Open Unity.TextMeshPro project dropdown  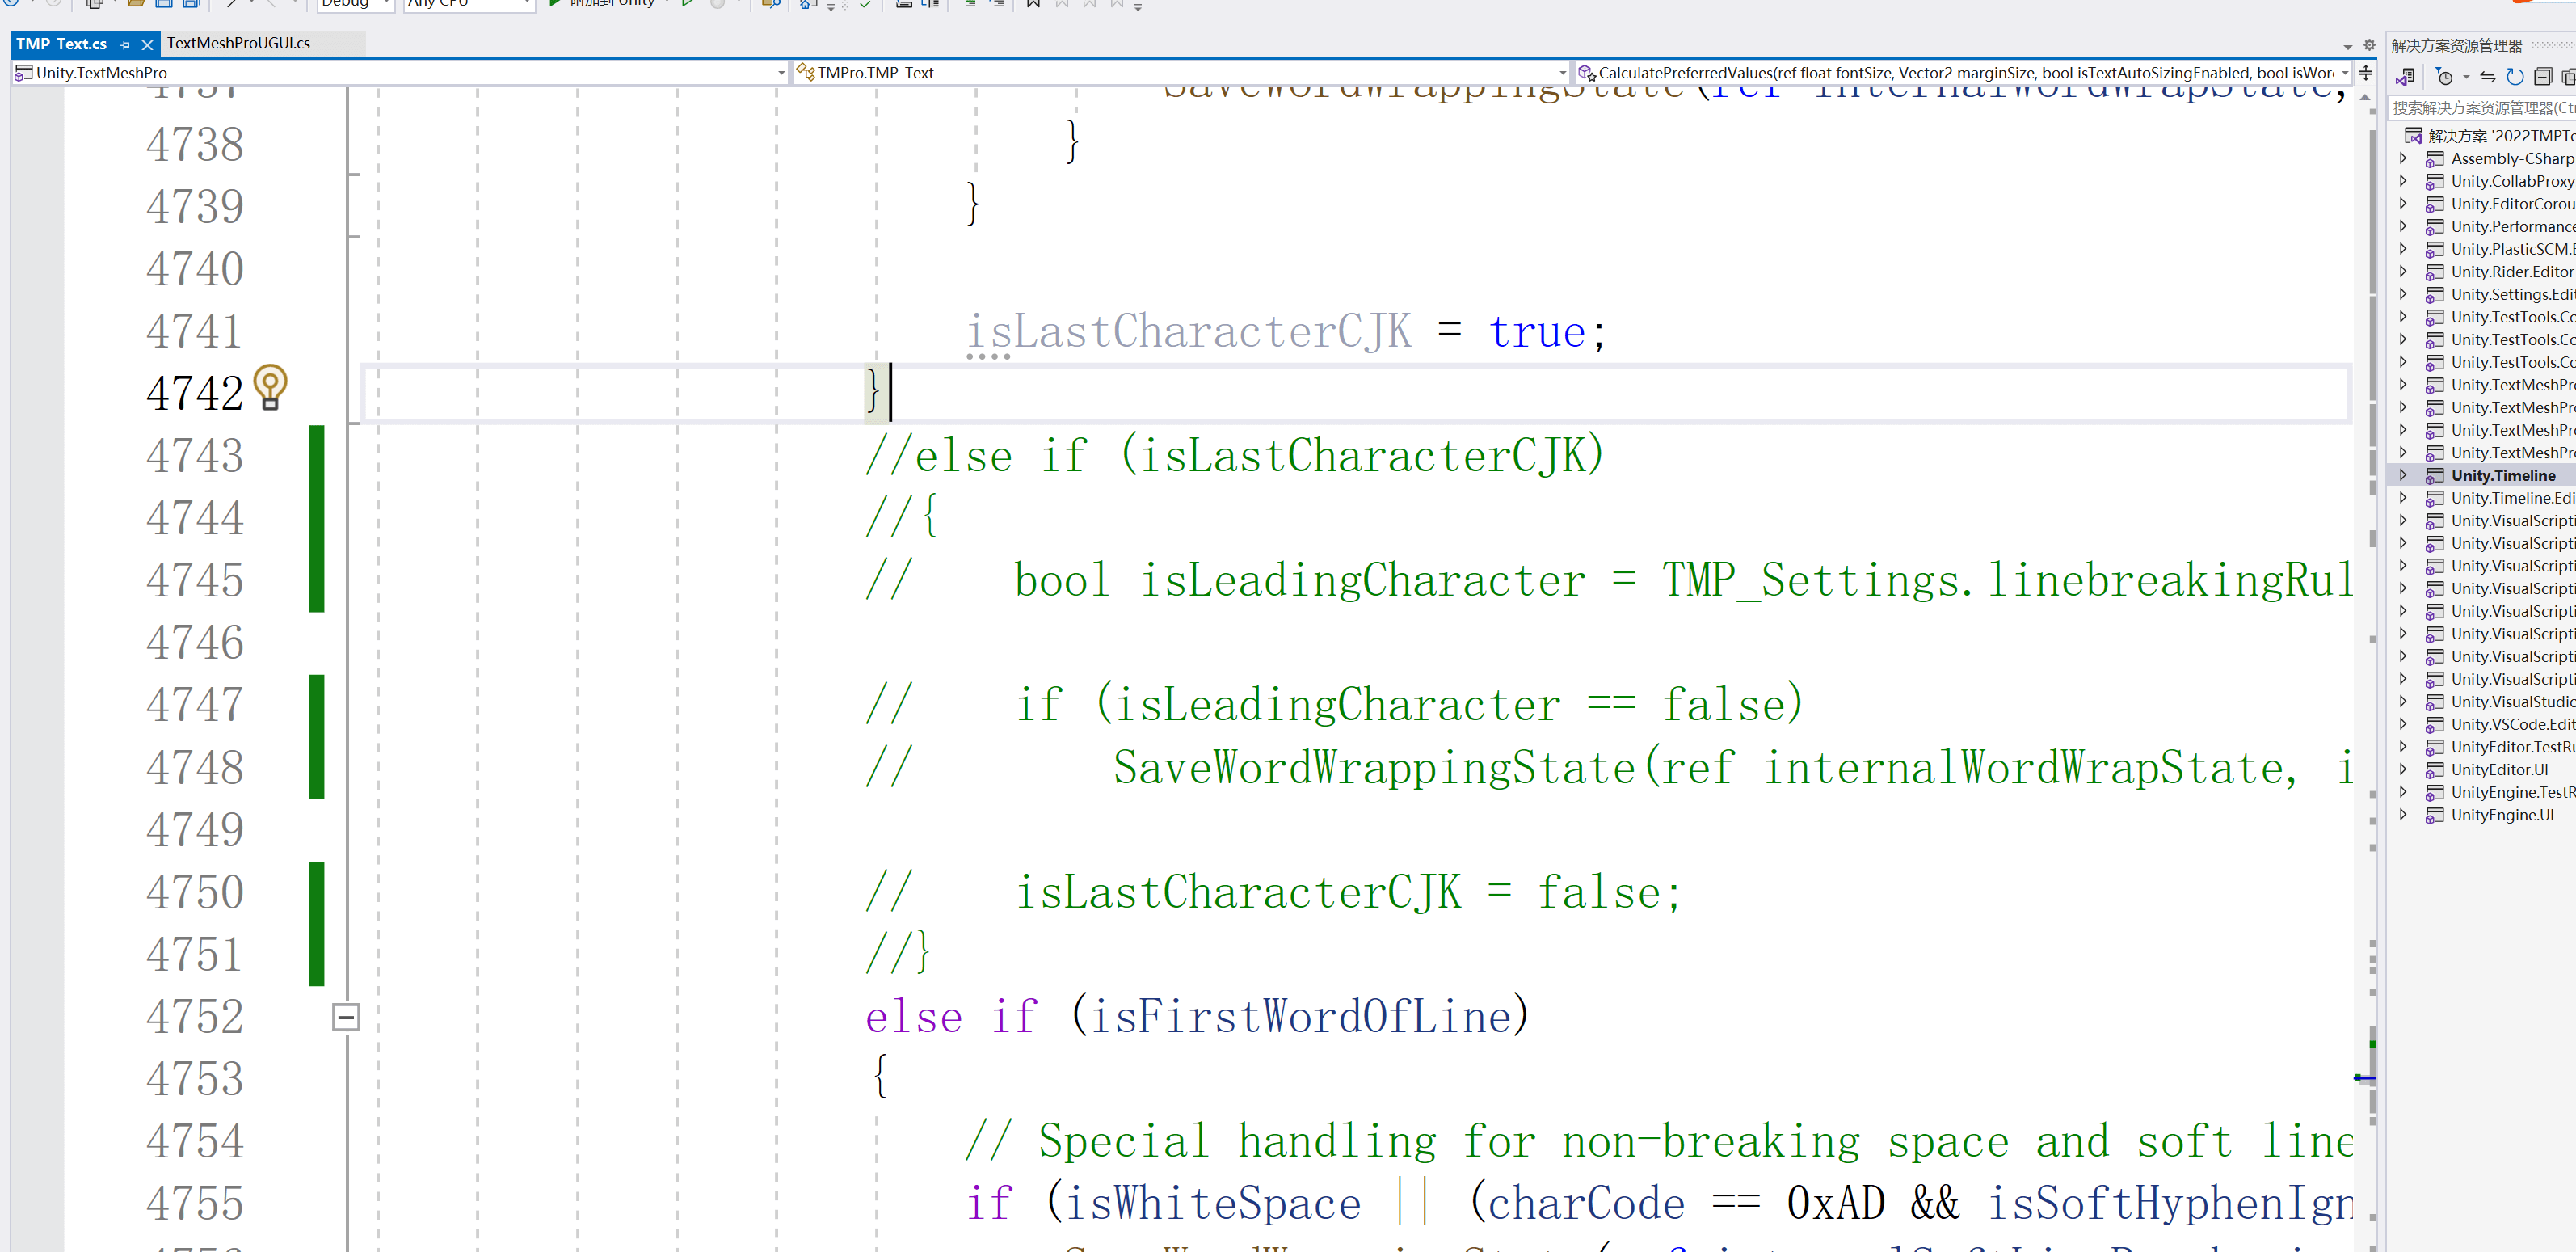pos(781,73)
